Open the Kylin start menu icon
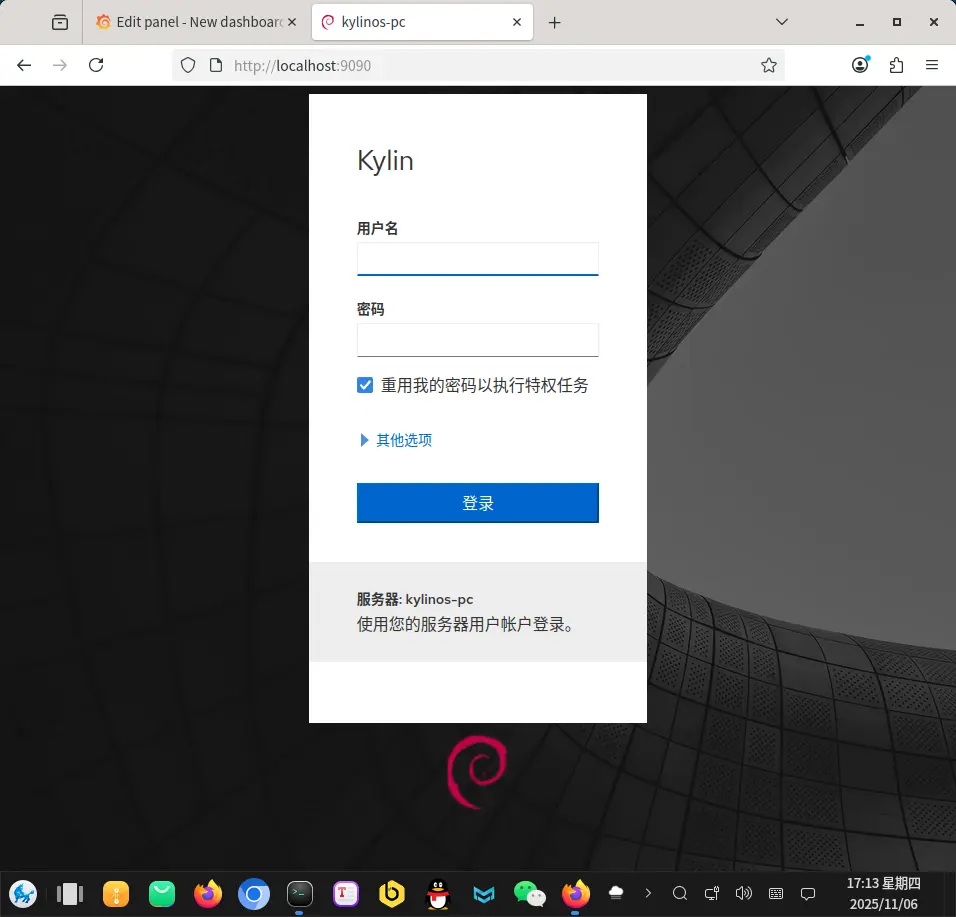The width and height of the screenshot is (956, 917). point(23,894)
